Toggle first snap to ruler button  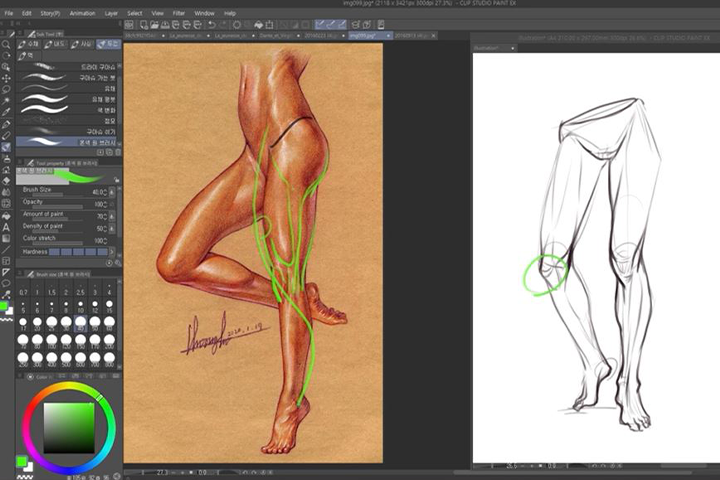click(321, 25)
